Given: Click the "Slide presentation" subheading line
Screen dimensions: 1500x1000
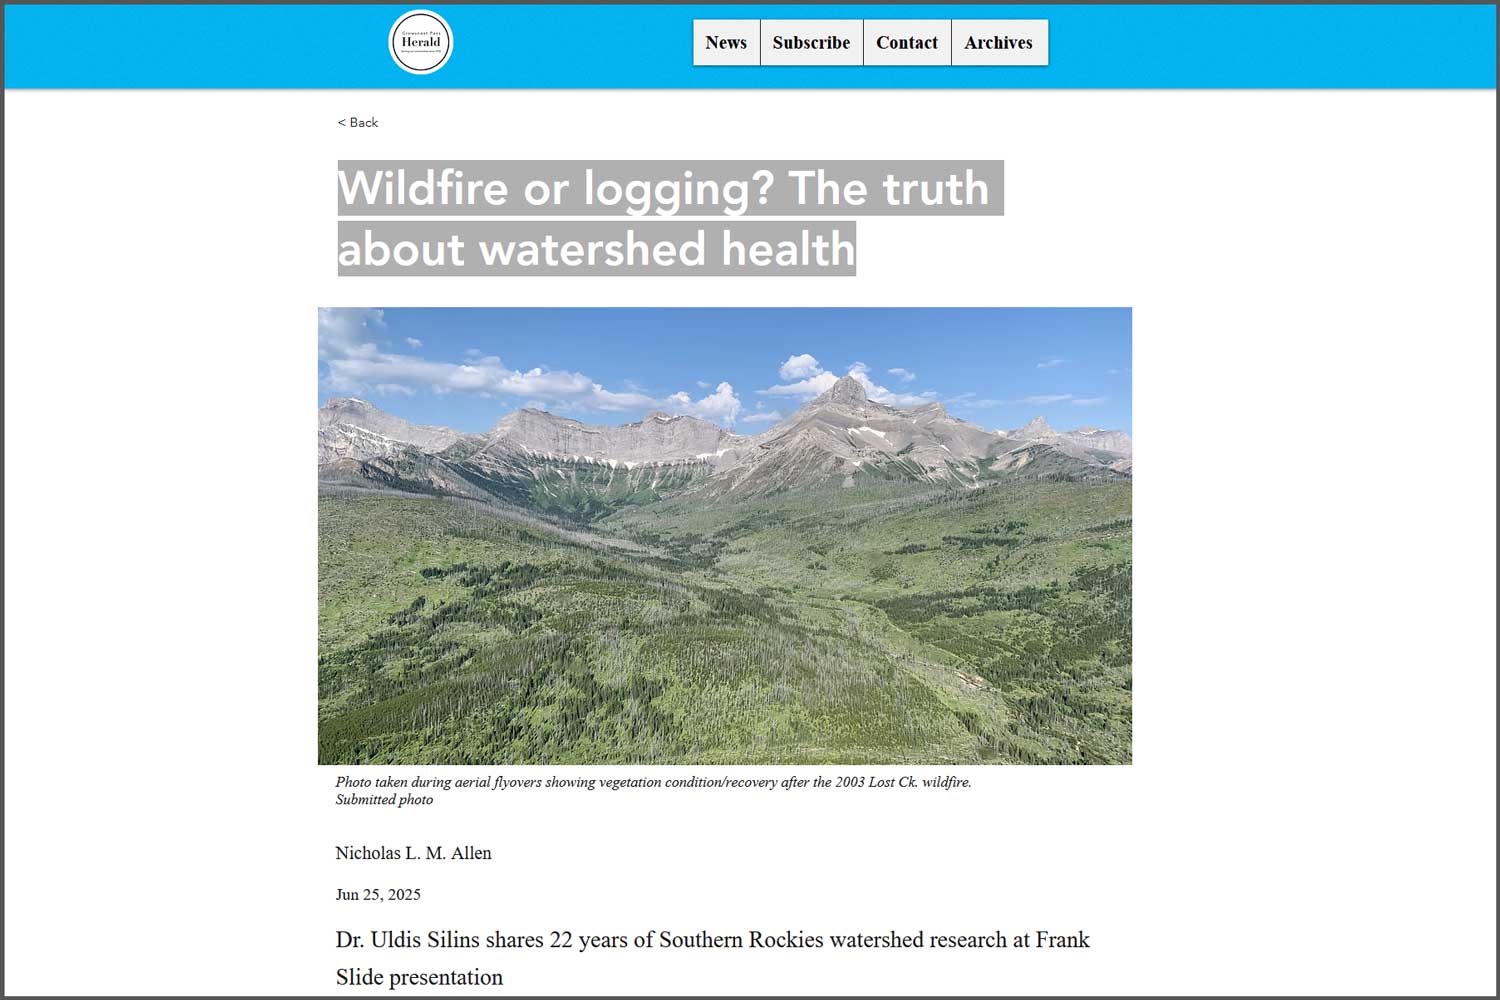Looking at the screenshot, I should click(x=419, y=977).
